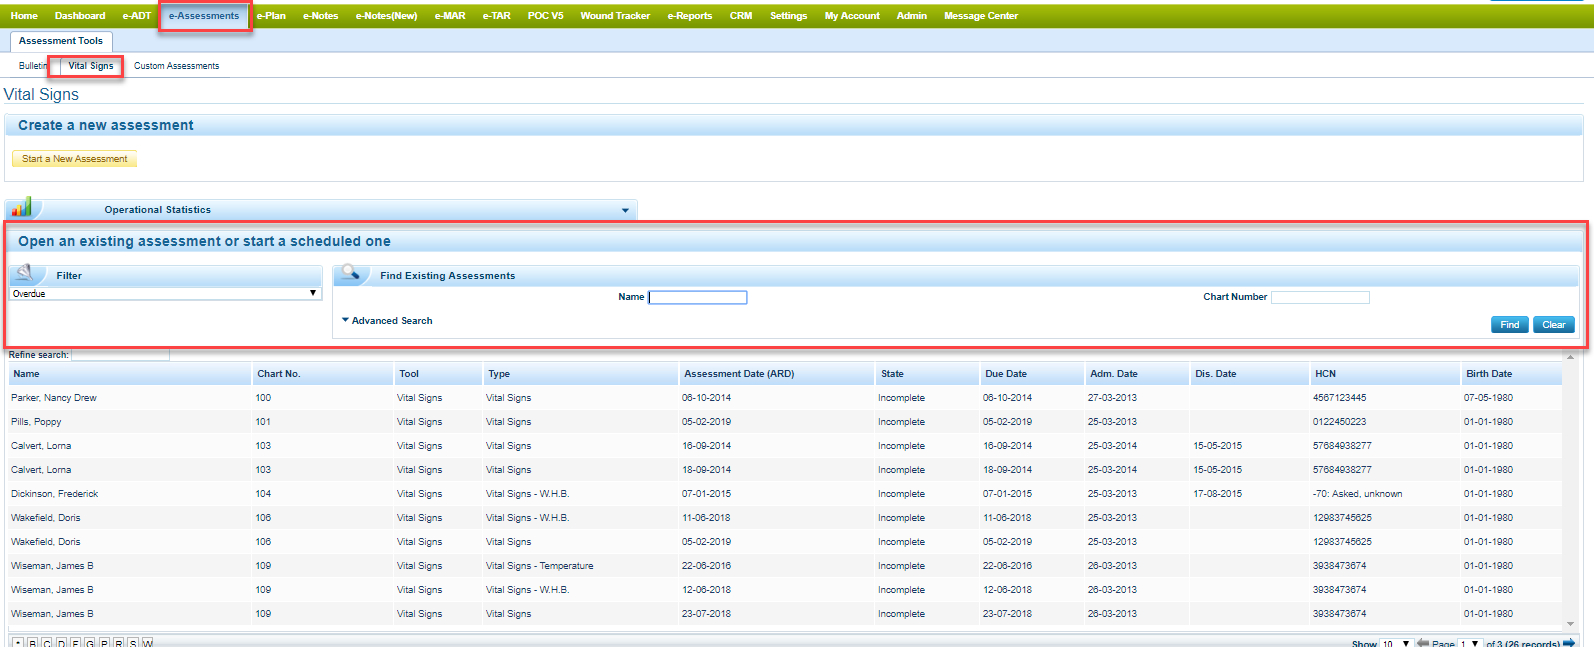This screenshot has width=1594, height=647.
Task: Open the Show records per page dropdown
Action: (1395, 643)
